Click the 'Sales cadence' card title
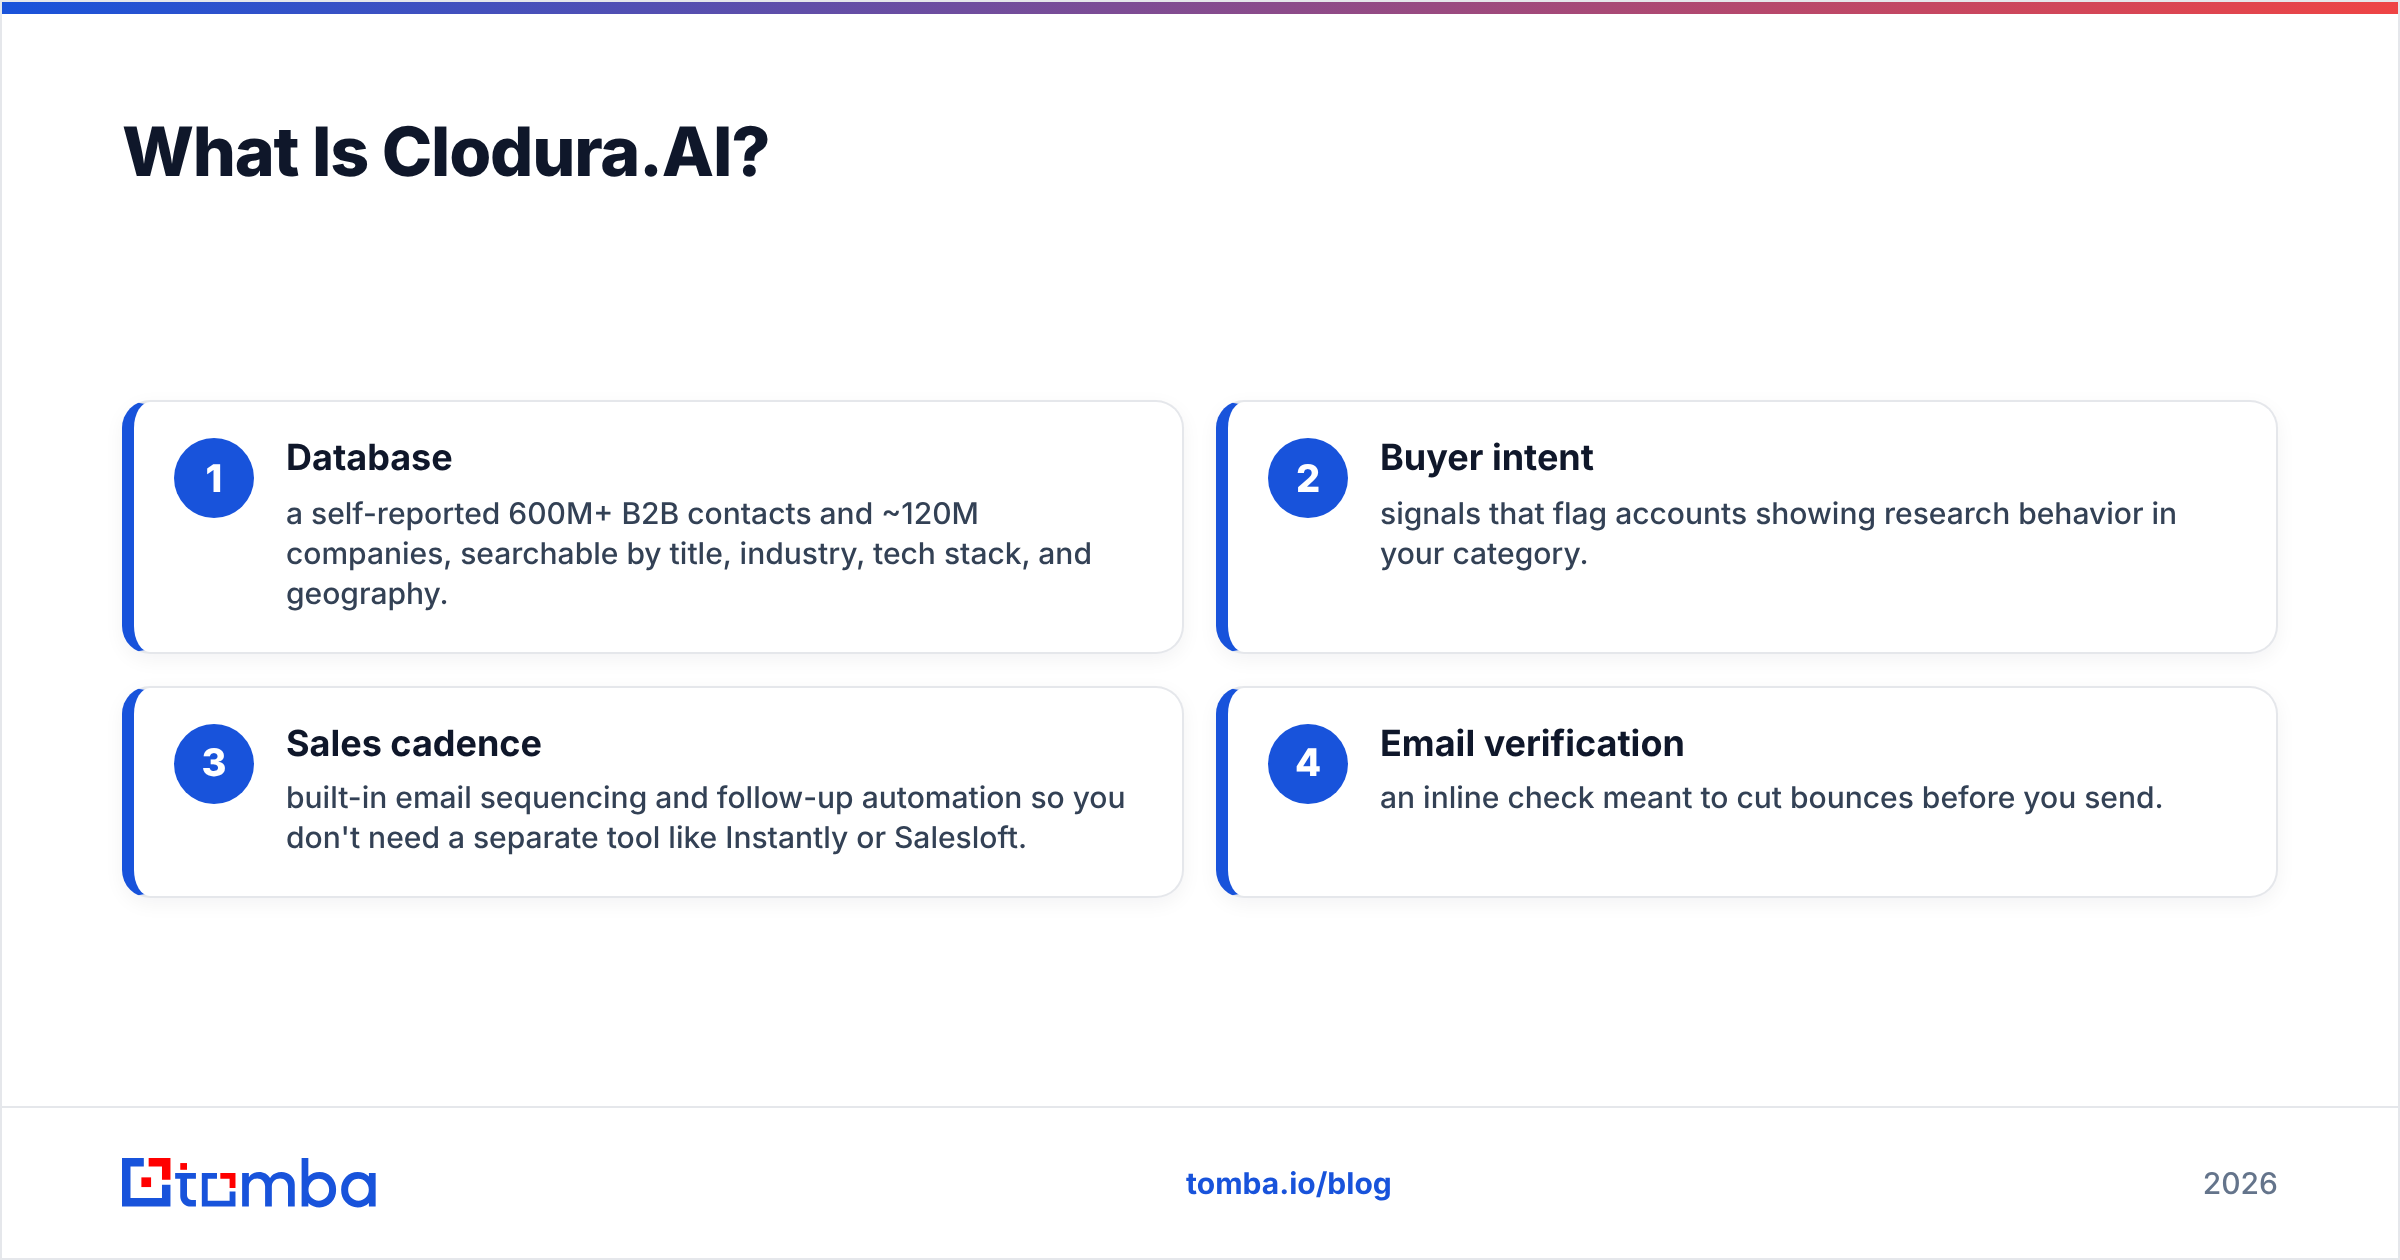This screenshot has width=2400, height=1260. (413, 743)
